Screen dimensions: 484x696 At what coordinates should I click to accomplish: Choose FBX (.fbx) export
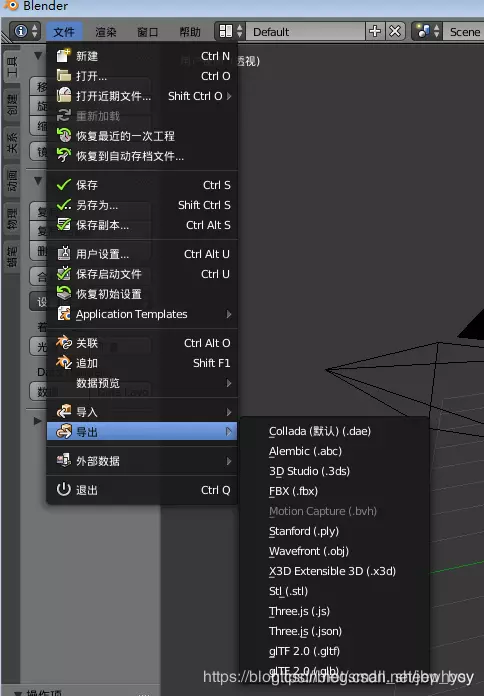coord(294,491)
